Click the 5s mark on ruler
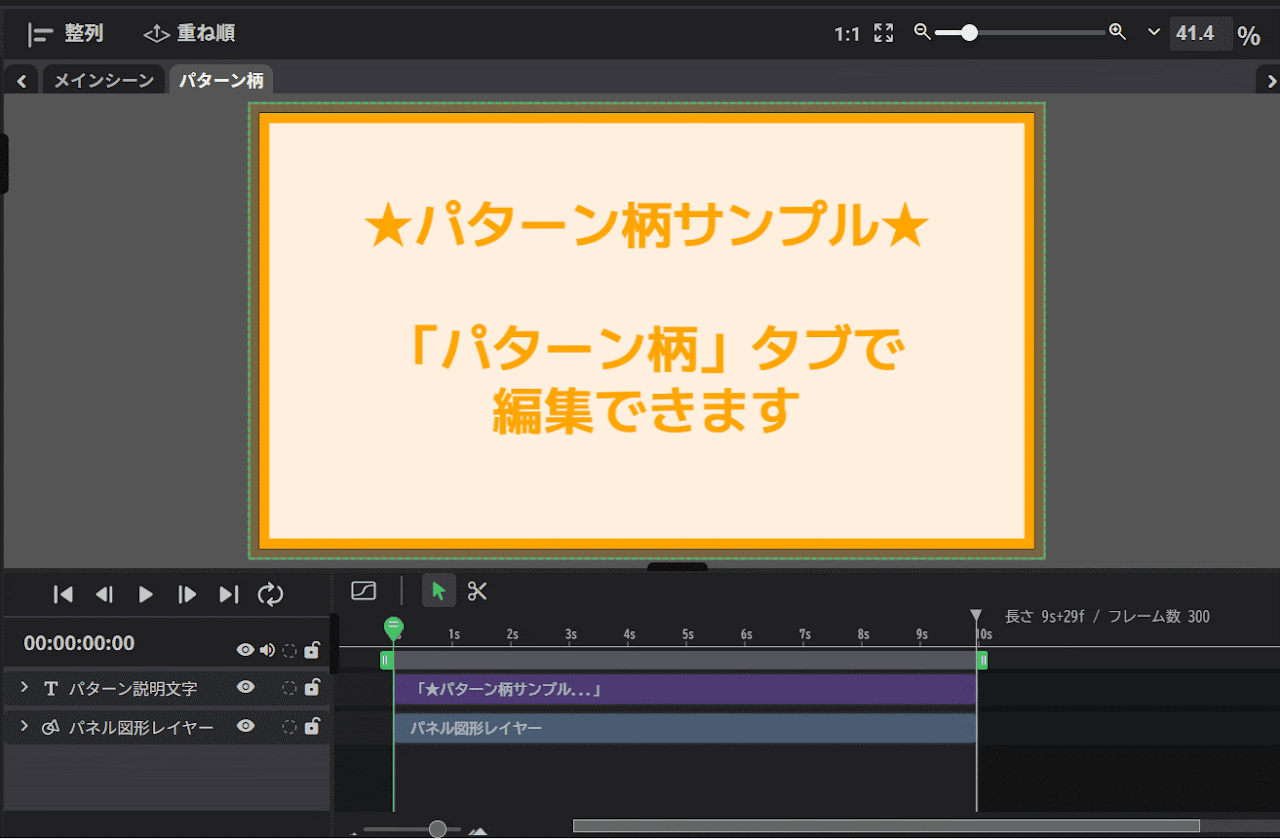 click(688, 635)
